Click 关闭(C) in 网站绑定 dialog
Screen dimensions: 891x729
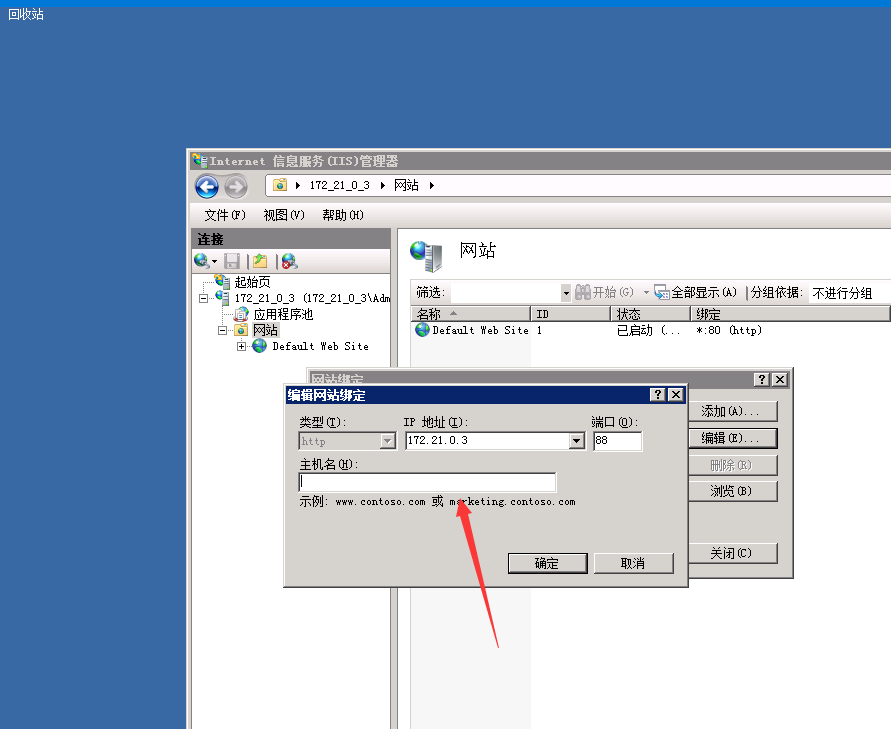tap(731, 553)
